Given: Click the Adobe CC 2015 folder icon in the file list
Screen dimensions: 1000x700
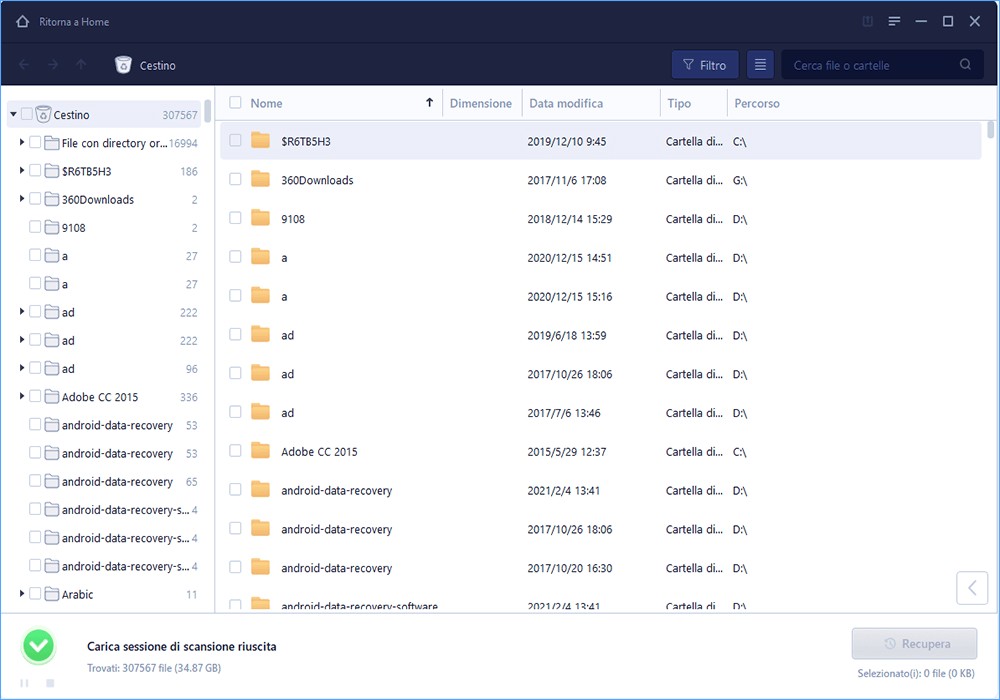Looking at the screenshot, I should [260, 451].
